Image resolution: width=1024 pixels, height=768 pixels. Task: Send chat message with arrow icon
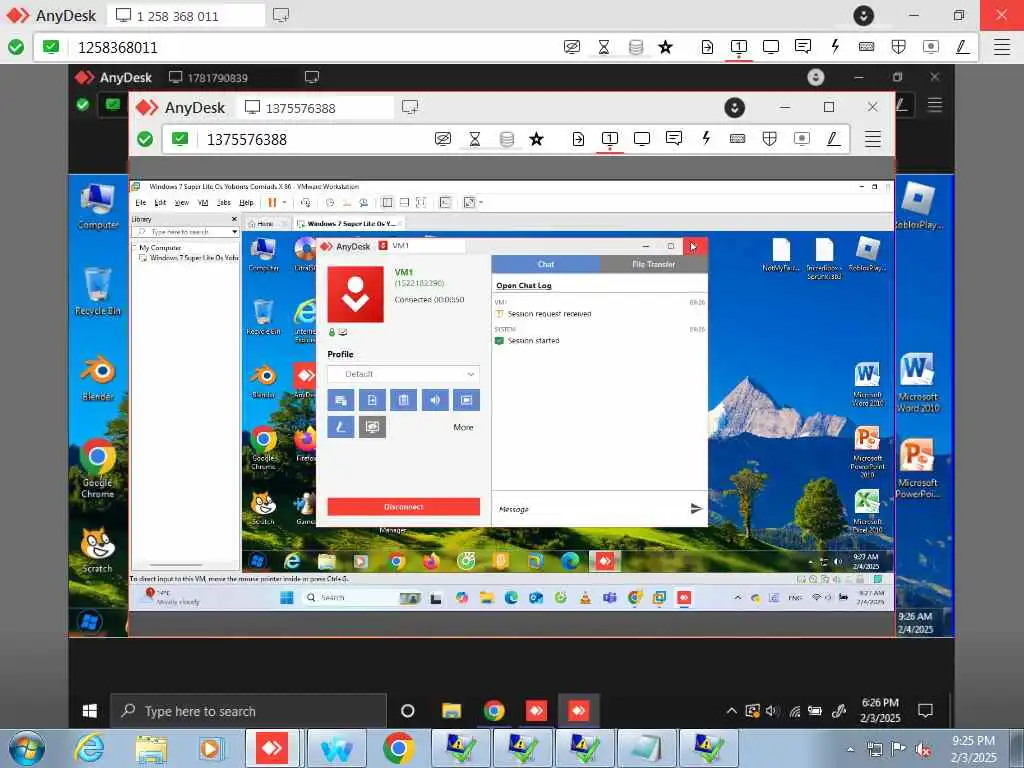[x=696, y=508]
